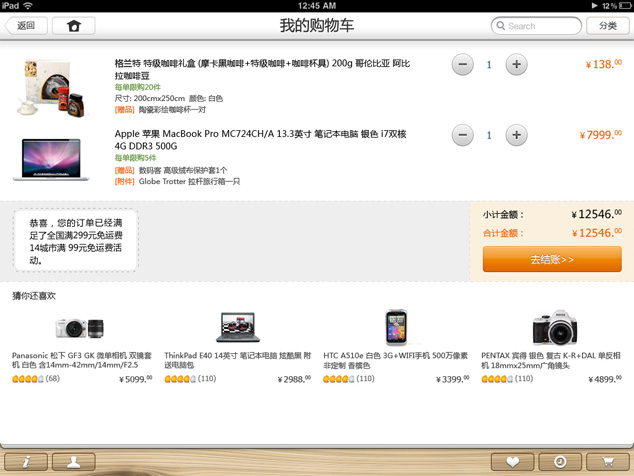
Task: Increase quantity of the coffee gift box
Action: point(516,65)
